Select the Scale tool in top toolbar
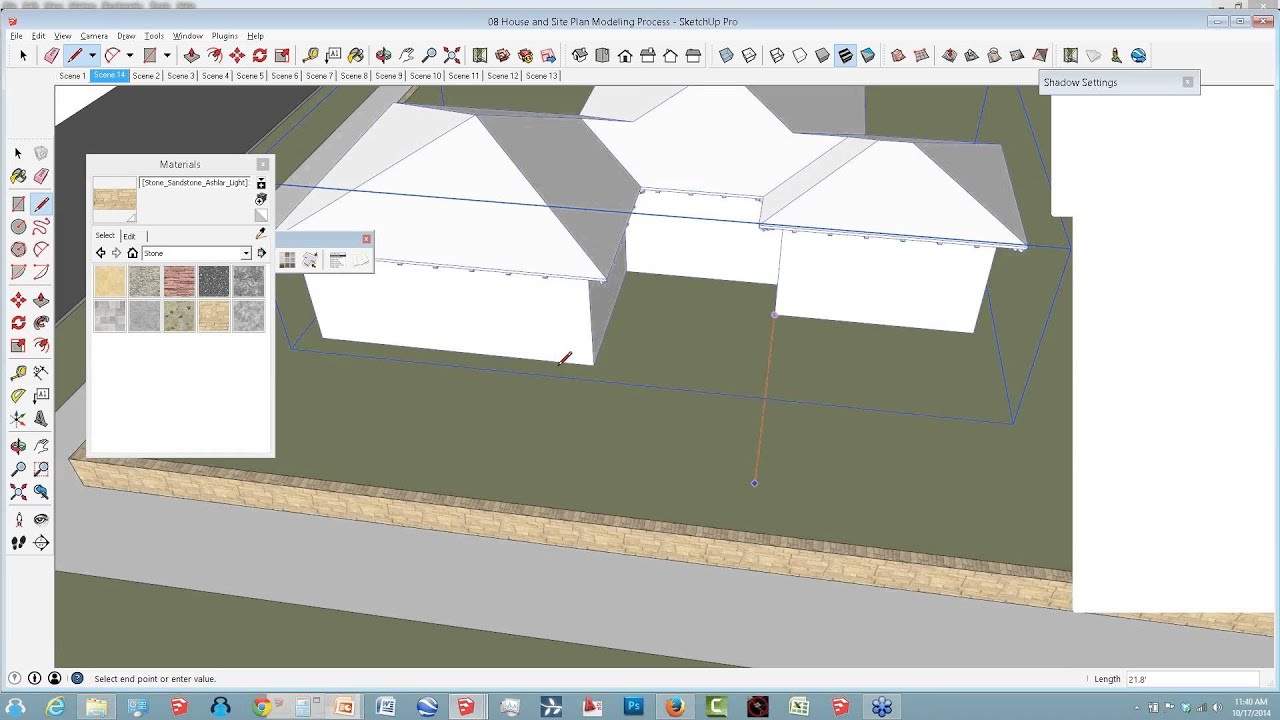This screenshot has height=720, width=1280. pos(282,56)
